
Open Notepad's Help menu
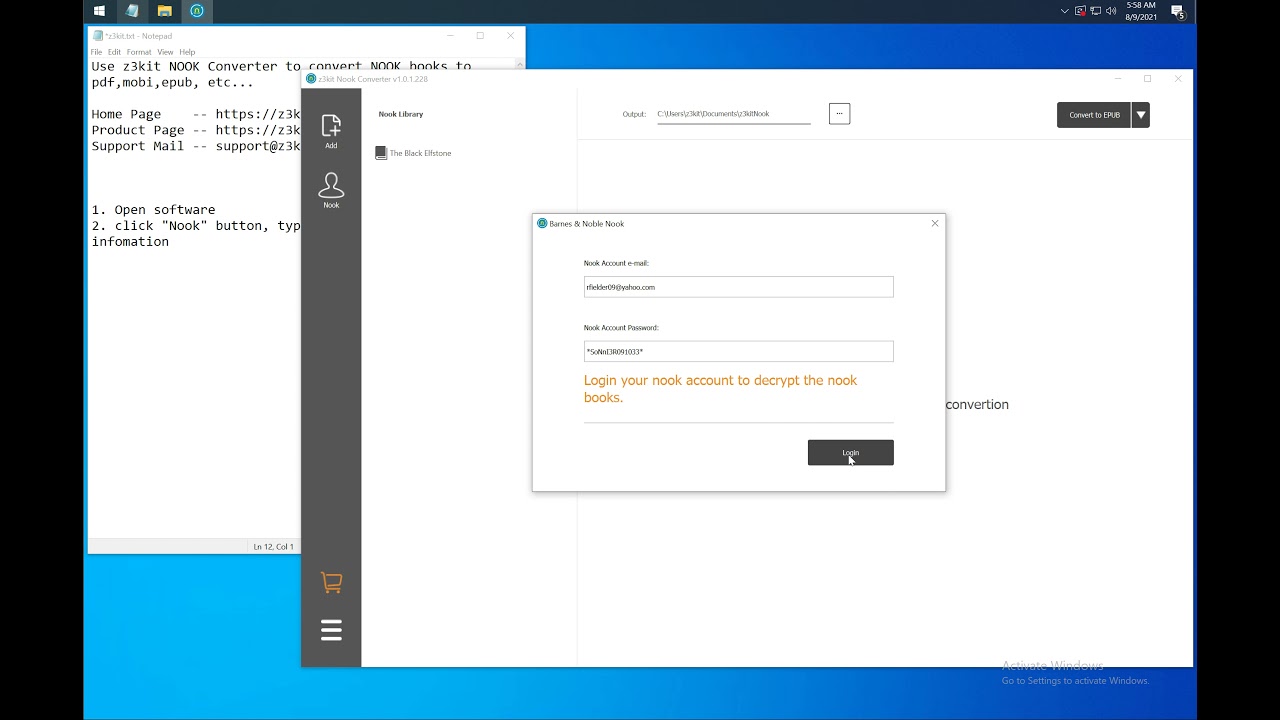coord(187,52)
